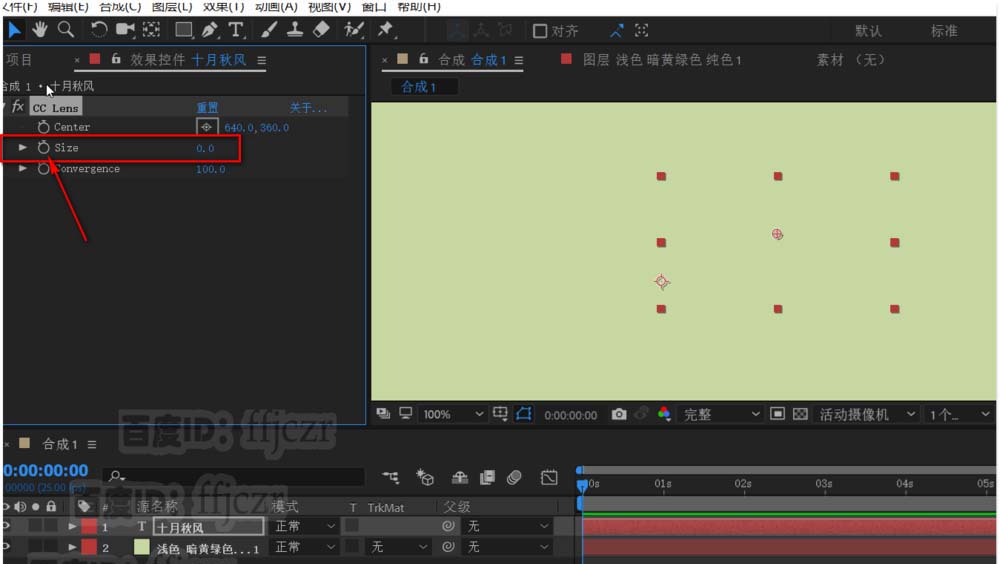Screen dimensions: 1000x564
Task: Open the 1个 view layout dropdown
Action: pos(959,414)
